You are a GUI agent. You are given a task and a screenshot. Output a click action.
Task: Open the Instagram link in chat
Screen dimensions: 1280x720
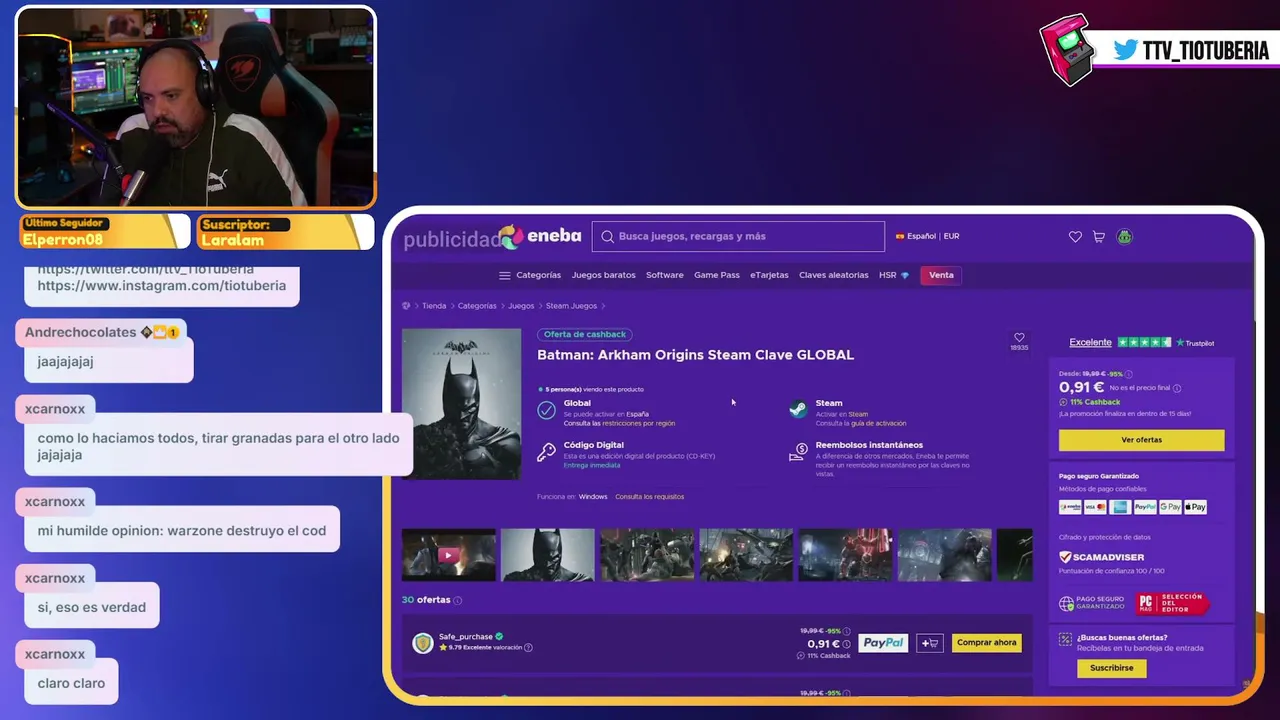[x=162, y=286]
